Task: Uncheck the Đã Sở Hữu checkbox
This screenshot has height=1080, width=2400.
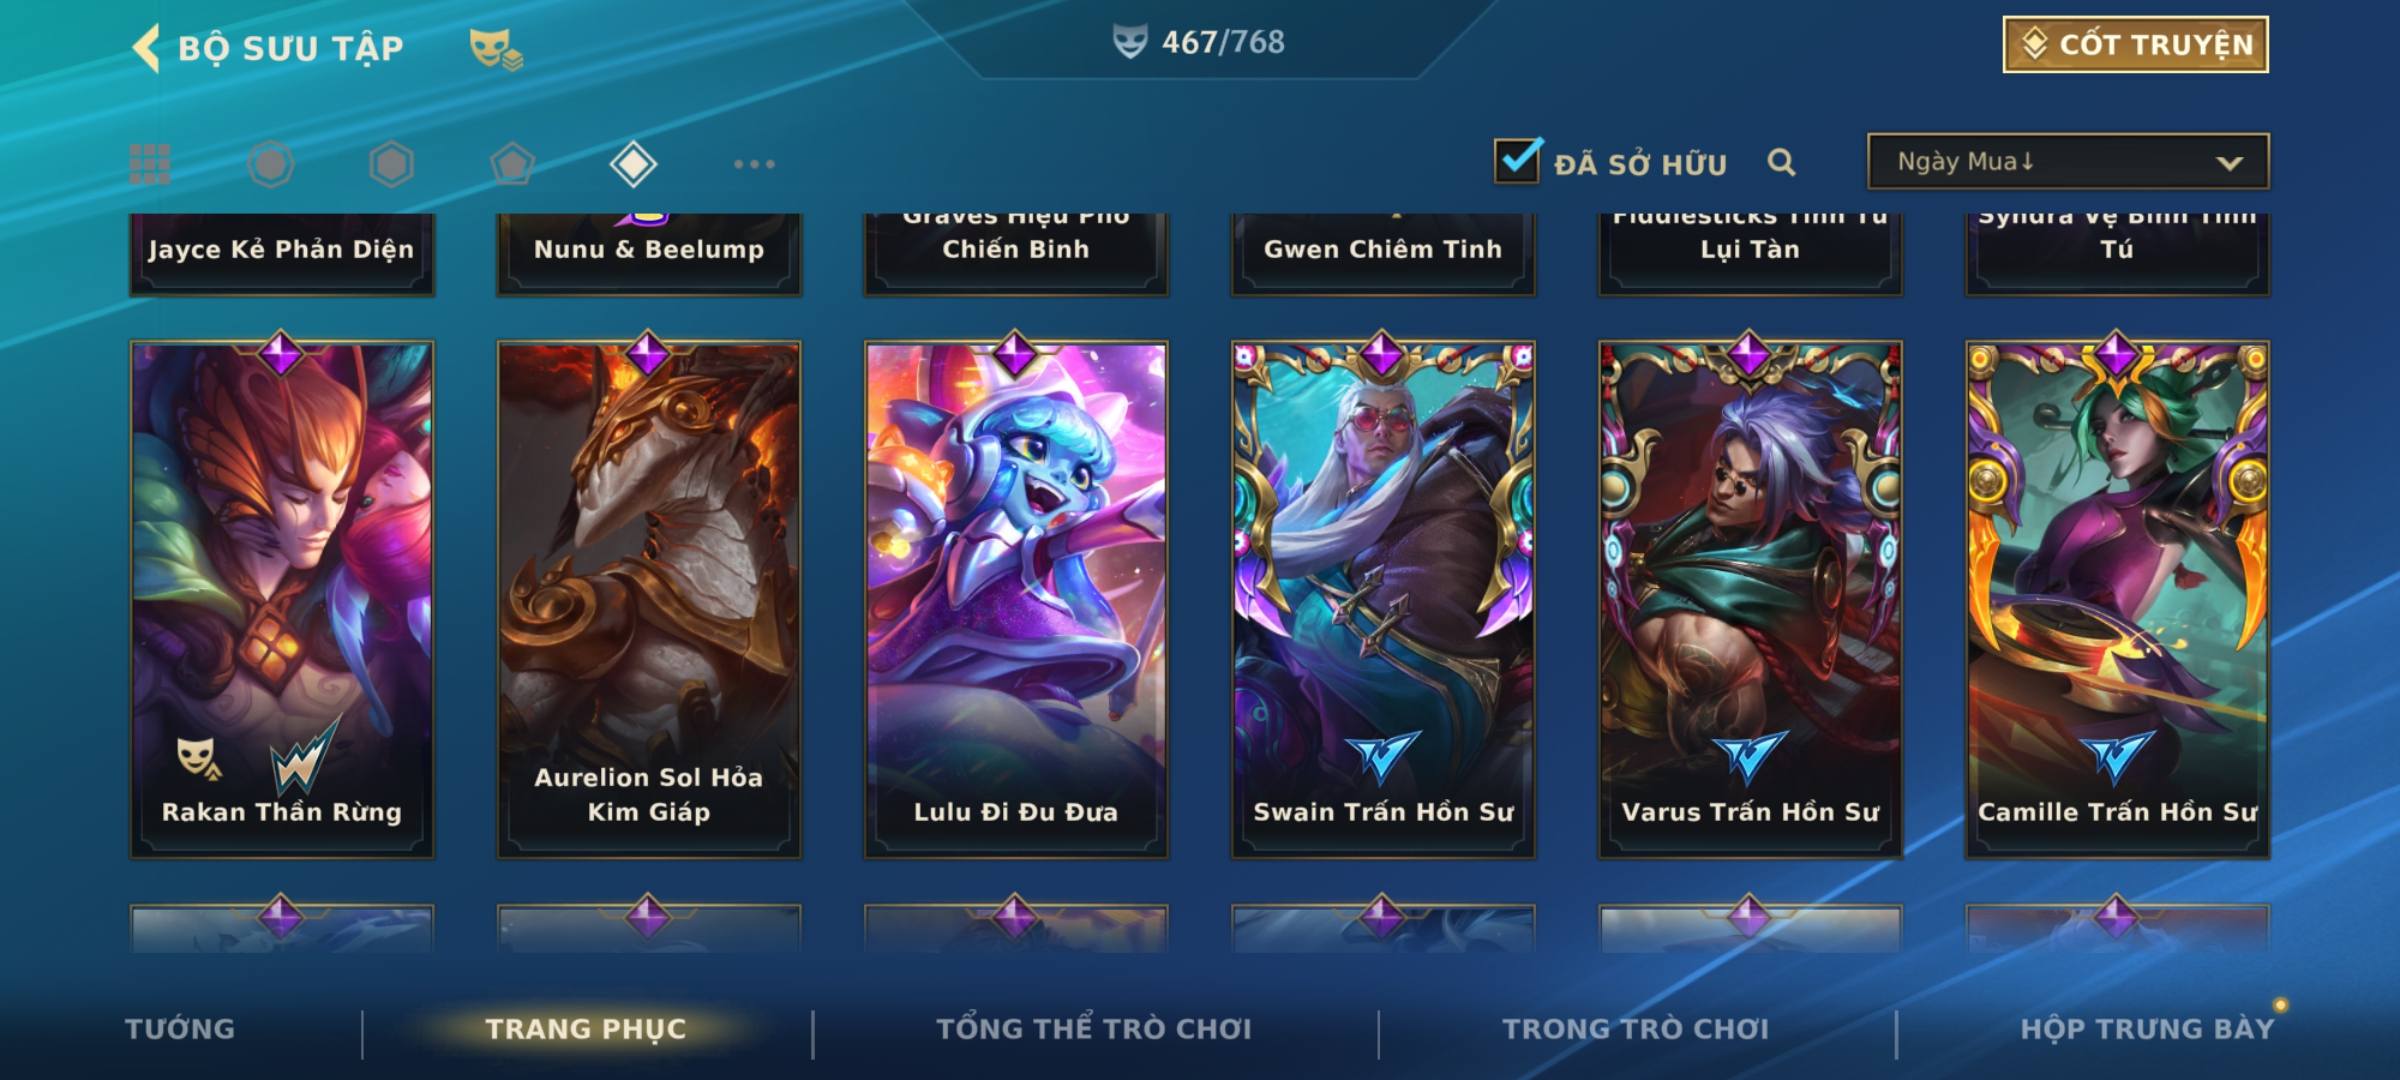Action: 1517,160
